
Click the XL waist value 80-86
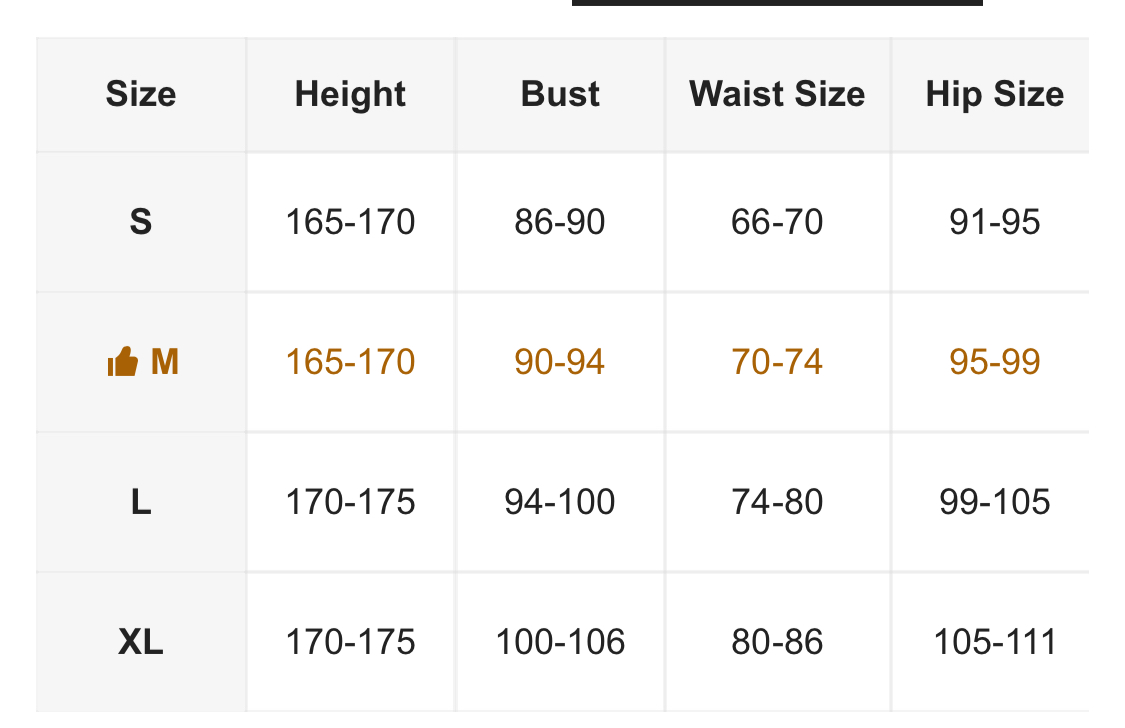[777, 641]
